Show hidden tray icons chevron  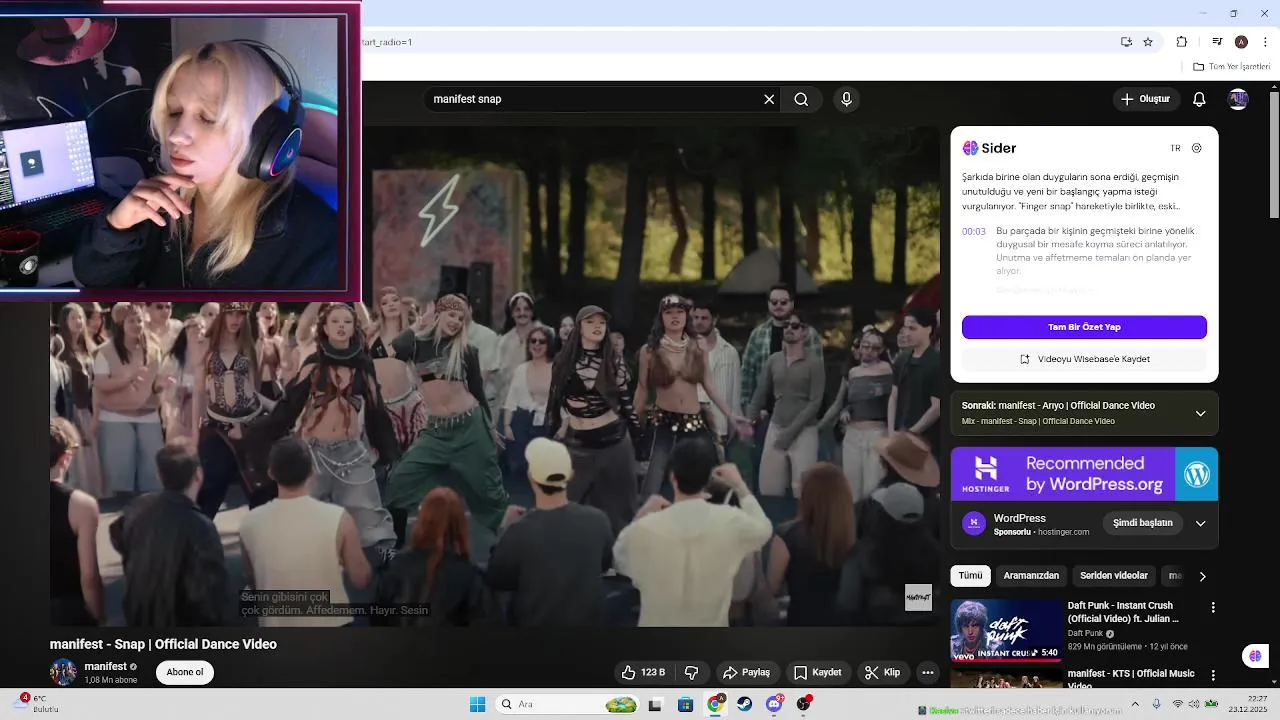click(1135, 705)
